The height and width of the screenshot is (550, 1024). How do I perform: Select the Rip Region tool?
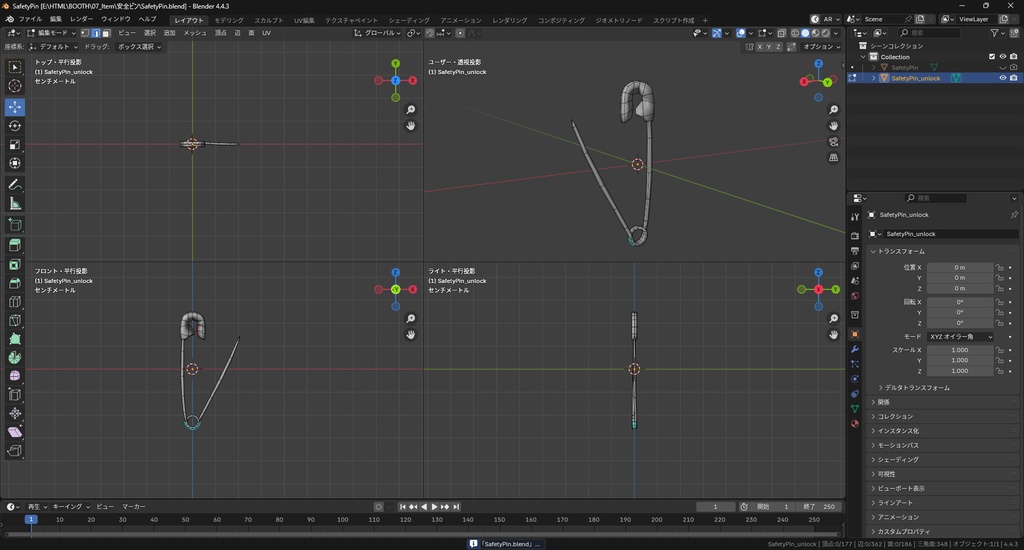(x=14, y=451)
